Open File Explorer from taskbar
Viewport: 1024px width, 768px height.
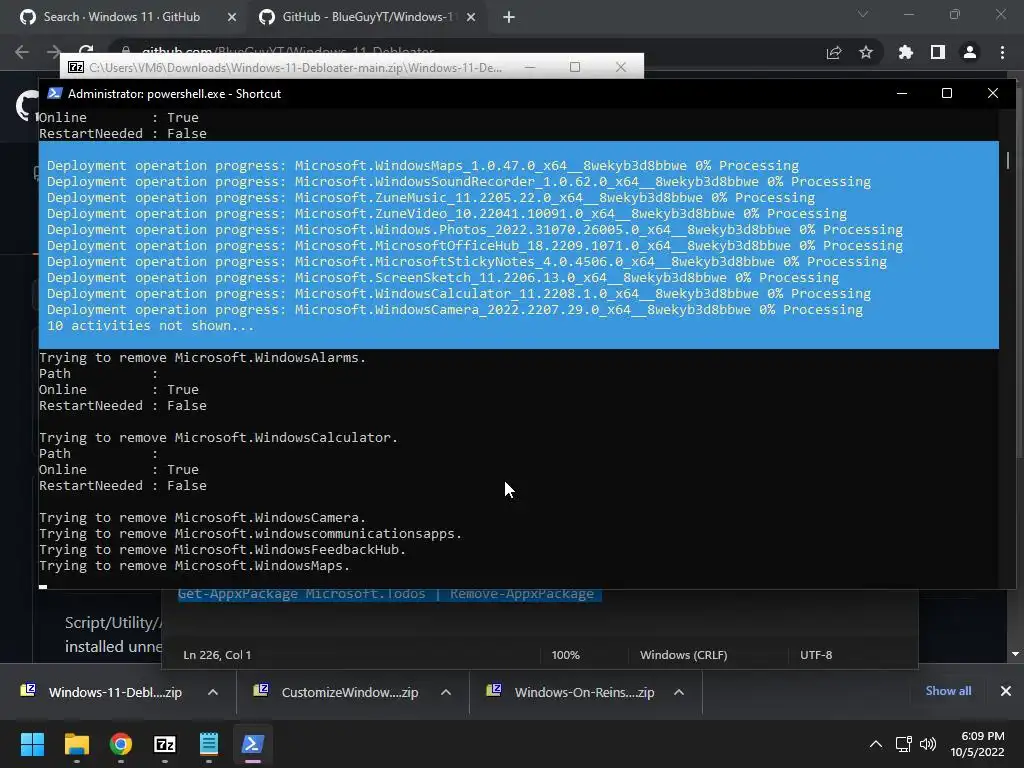click(76, 744)
